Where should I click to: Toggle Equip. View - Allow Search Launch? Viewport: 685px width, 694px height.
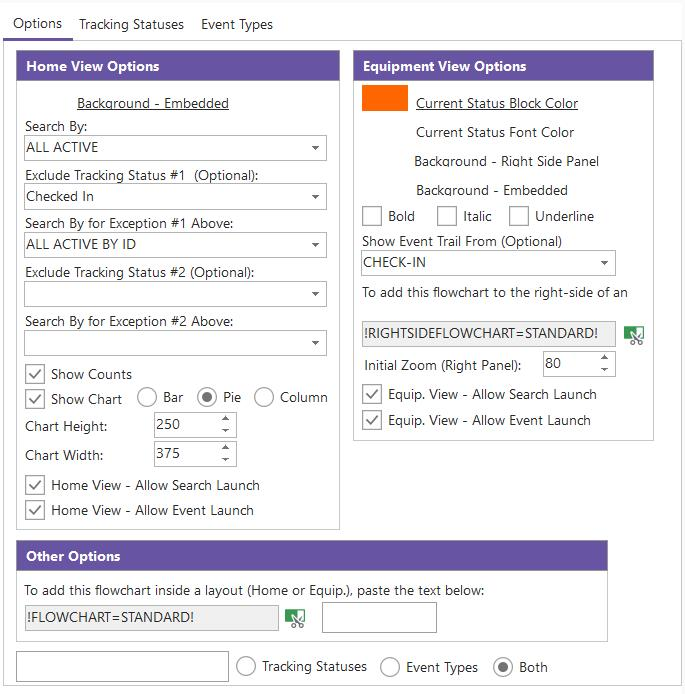(372, 394)
